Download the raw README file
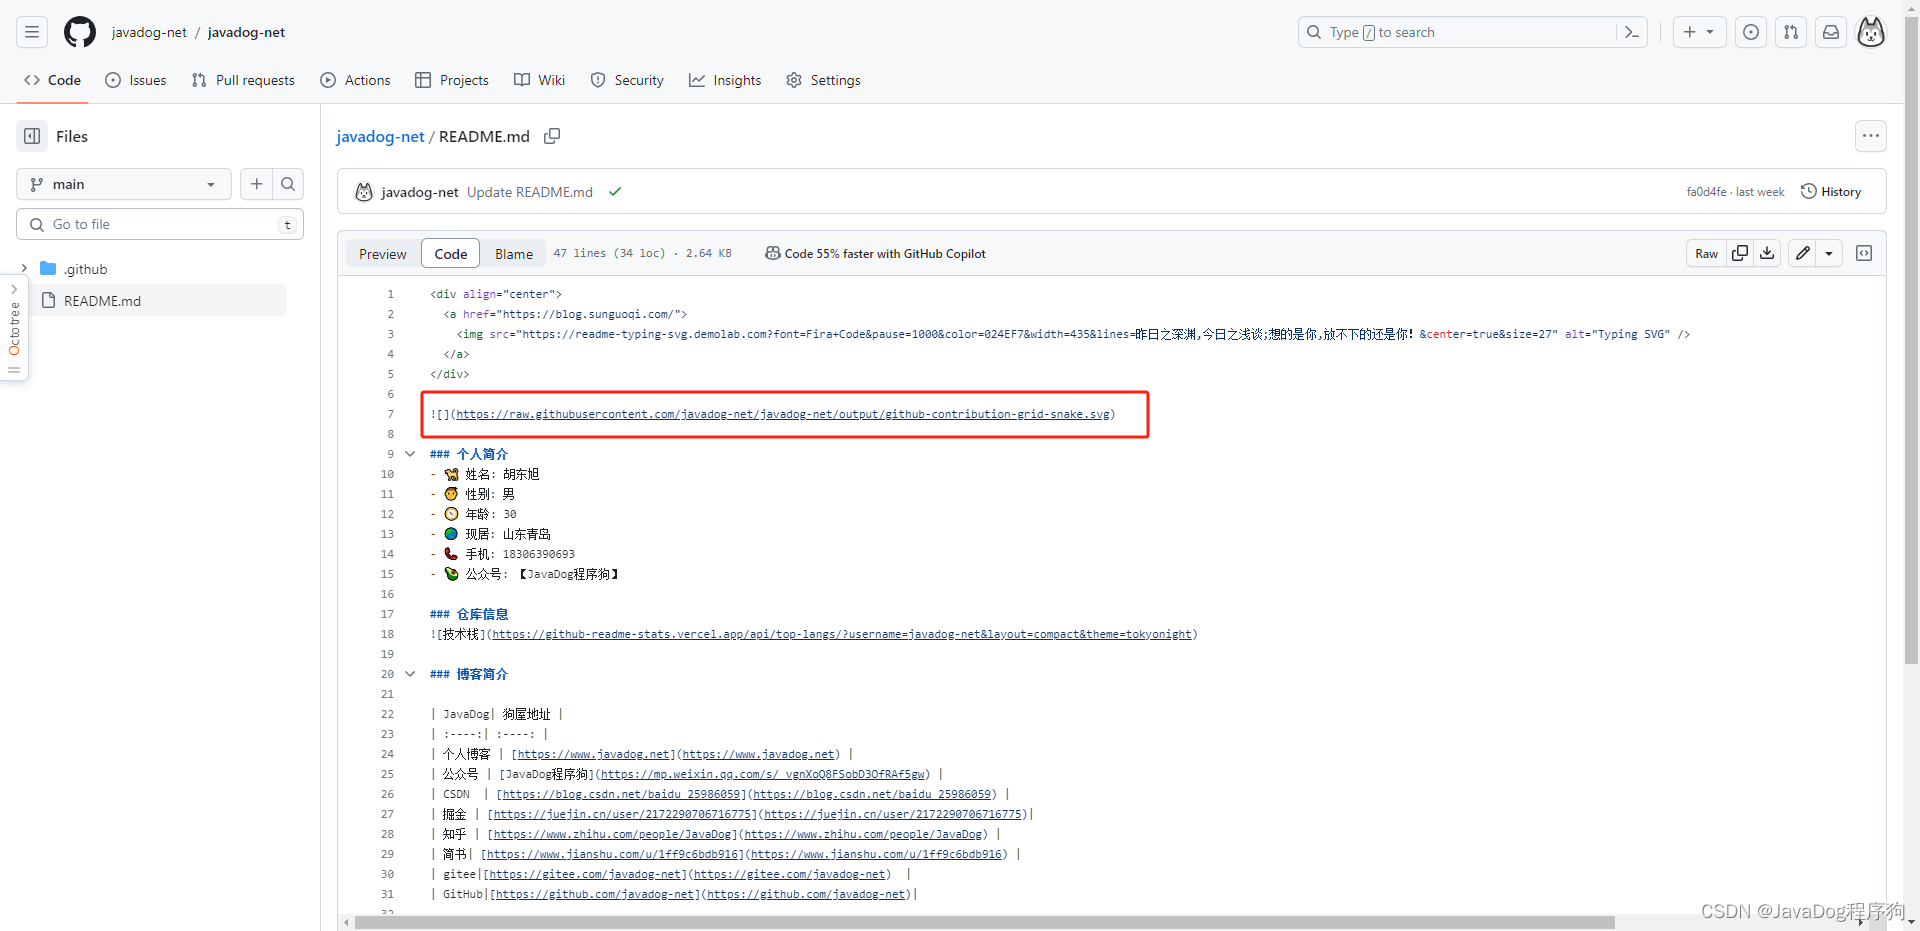Viewport: 1920px width, 931px height. 1767,253
